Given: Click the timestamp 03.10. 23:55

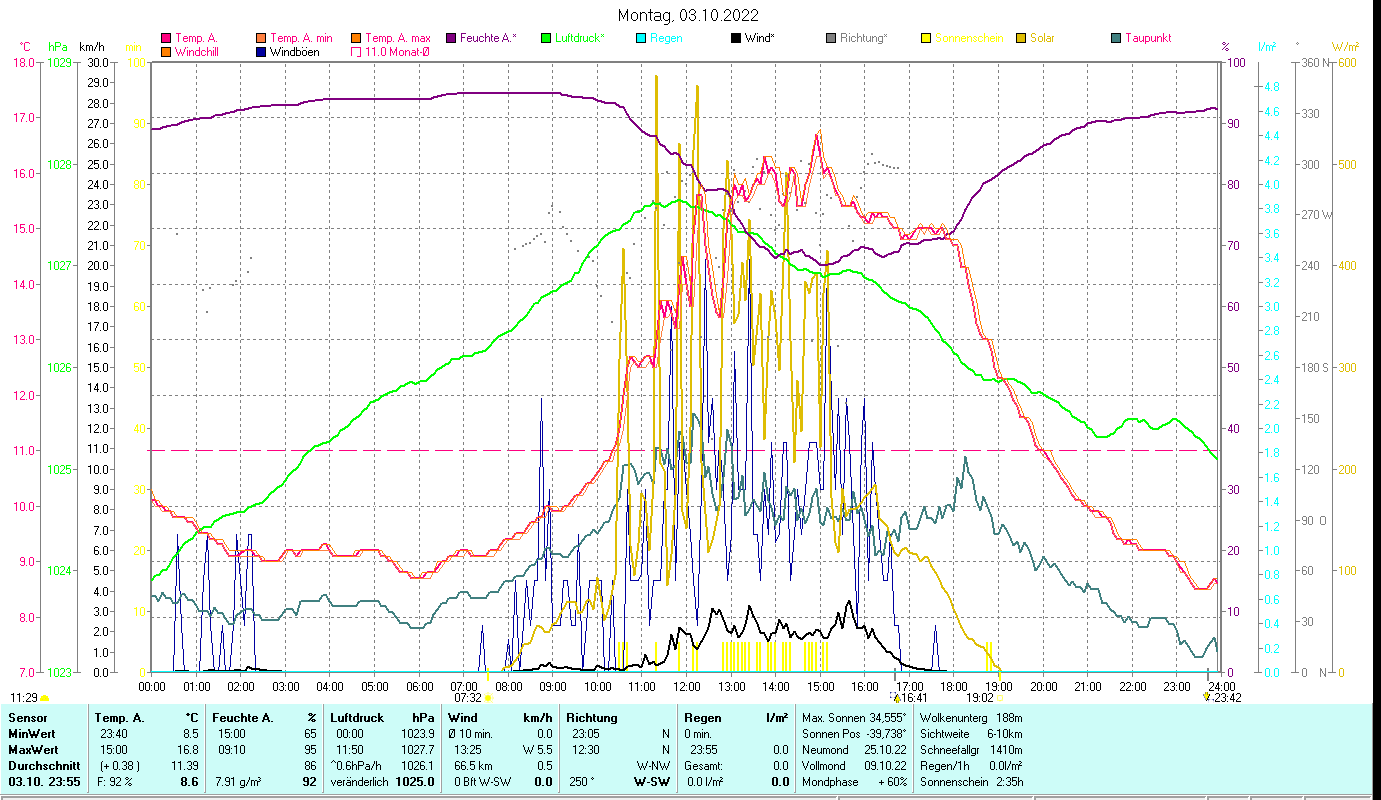Looking at the screenshot, I should coord(44,782).
